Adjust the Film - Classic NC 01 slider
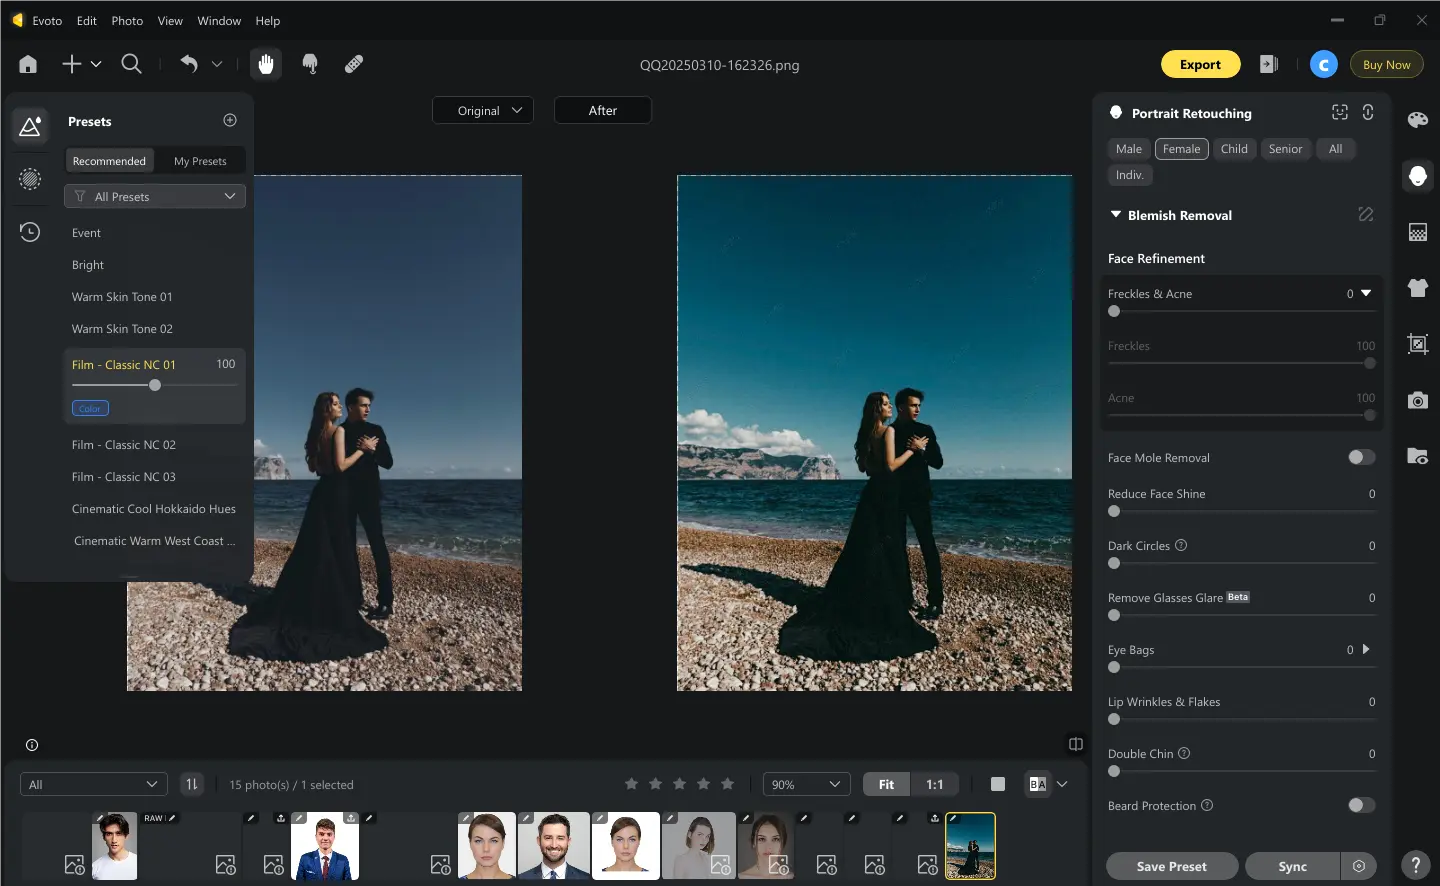The image size is (1440, 886). pyautogui.click(x=154, y=385)
